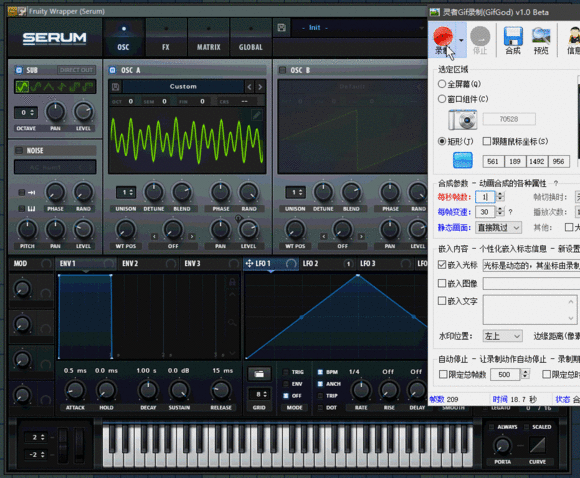Check the follow mouse coordinates box
The height and width of the screenshot is (478, 580).
coord(487,141)
